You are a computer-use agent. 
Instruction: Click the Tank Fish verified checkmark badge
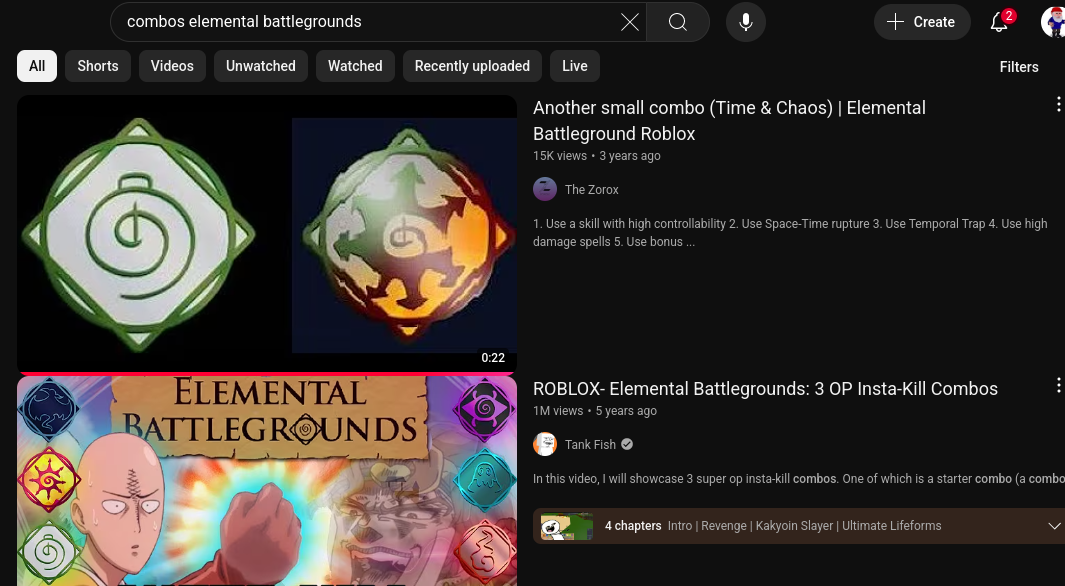627,444
